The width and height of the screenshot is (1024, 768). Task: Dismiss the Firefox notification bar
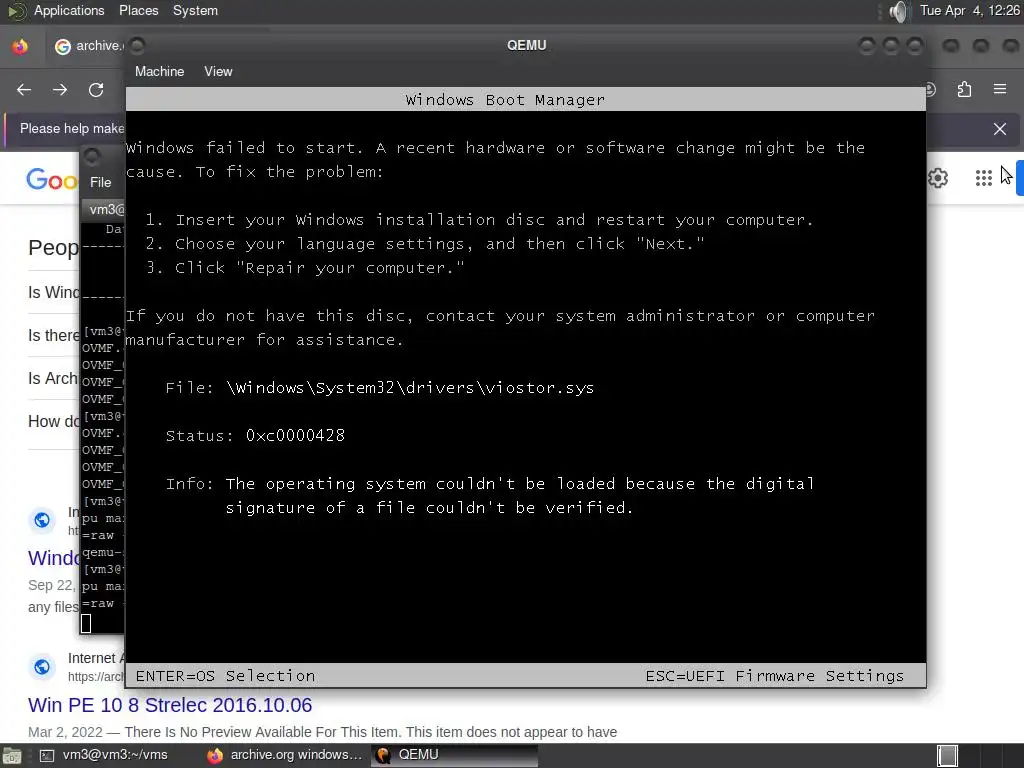click(x=1000, y=129)
